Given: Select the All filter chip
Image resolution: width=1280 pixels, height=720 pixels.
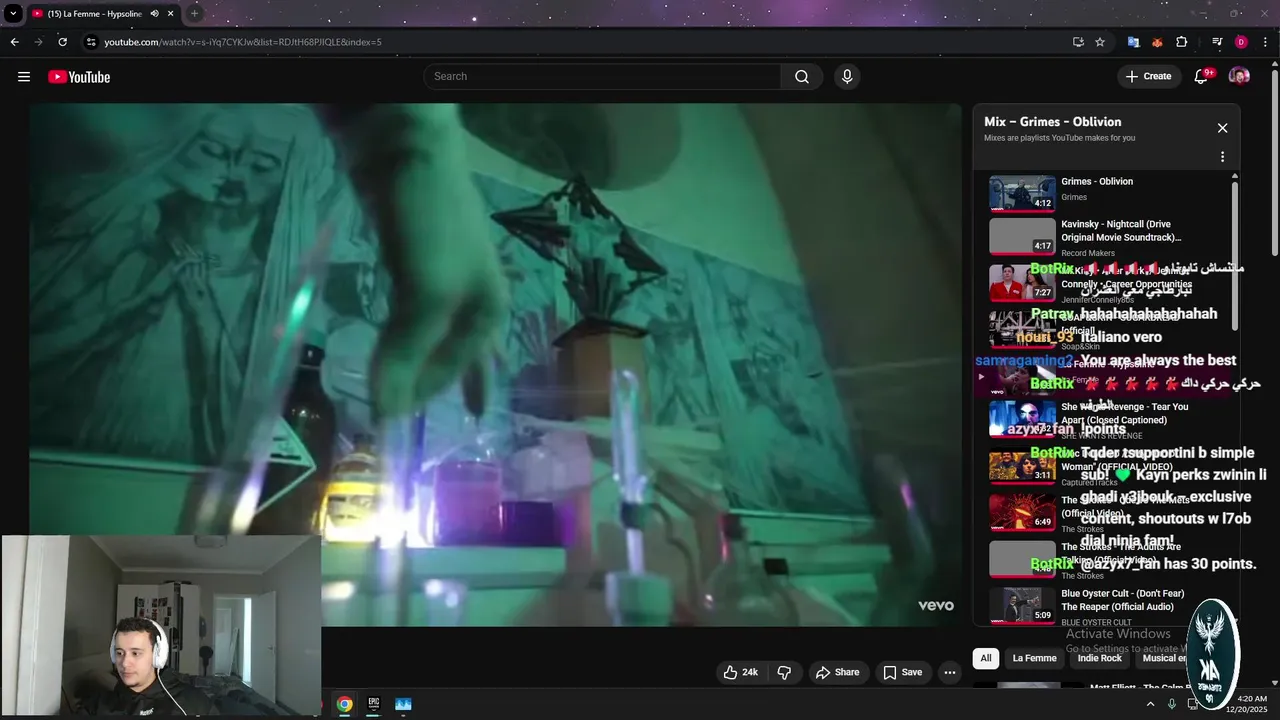Looking at the screenshot, I should [986, 658].
